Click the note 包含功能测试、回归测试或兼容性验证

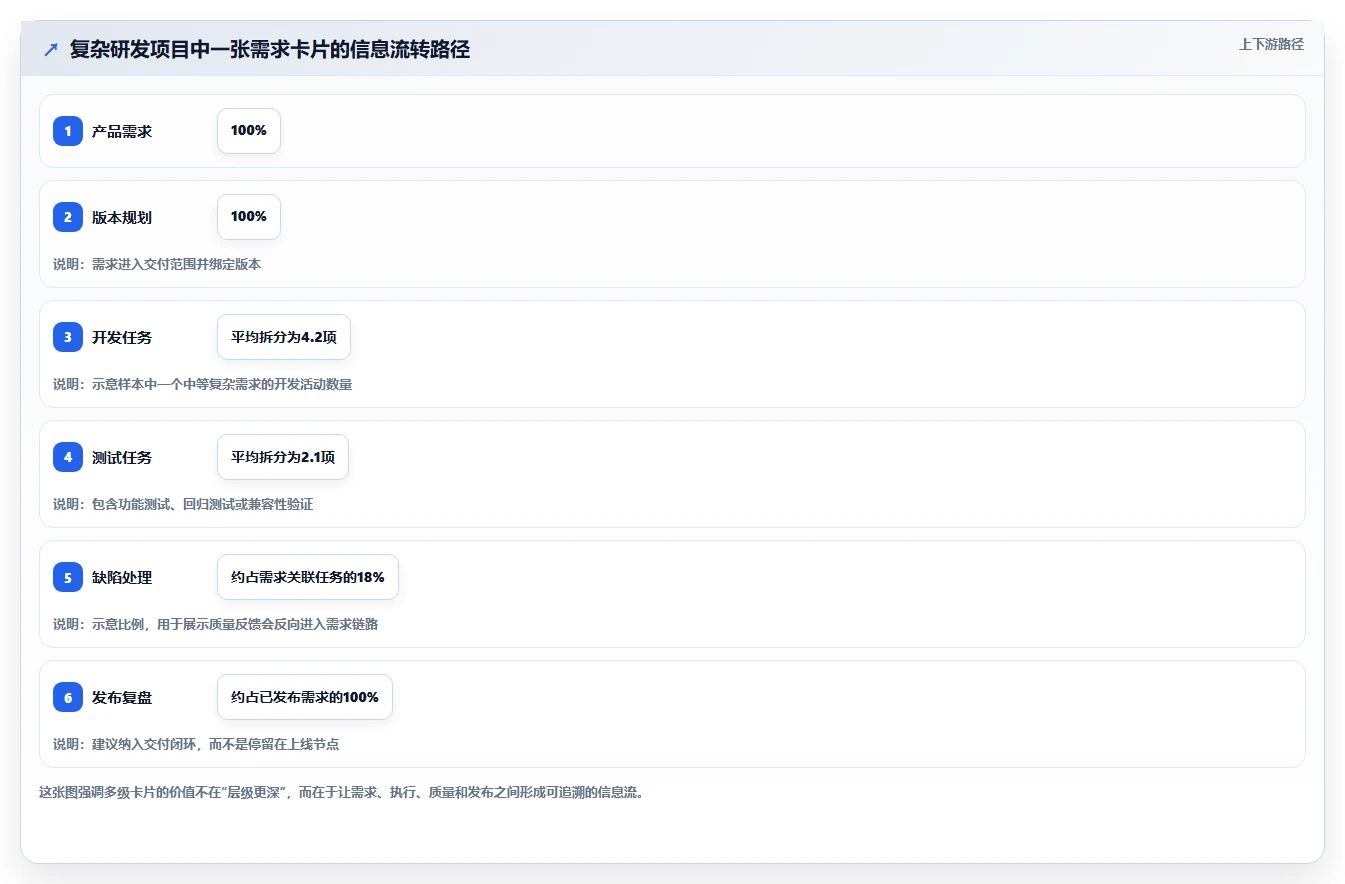[x=183, y=504]
